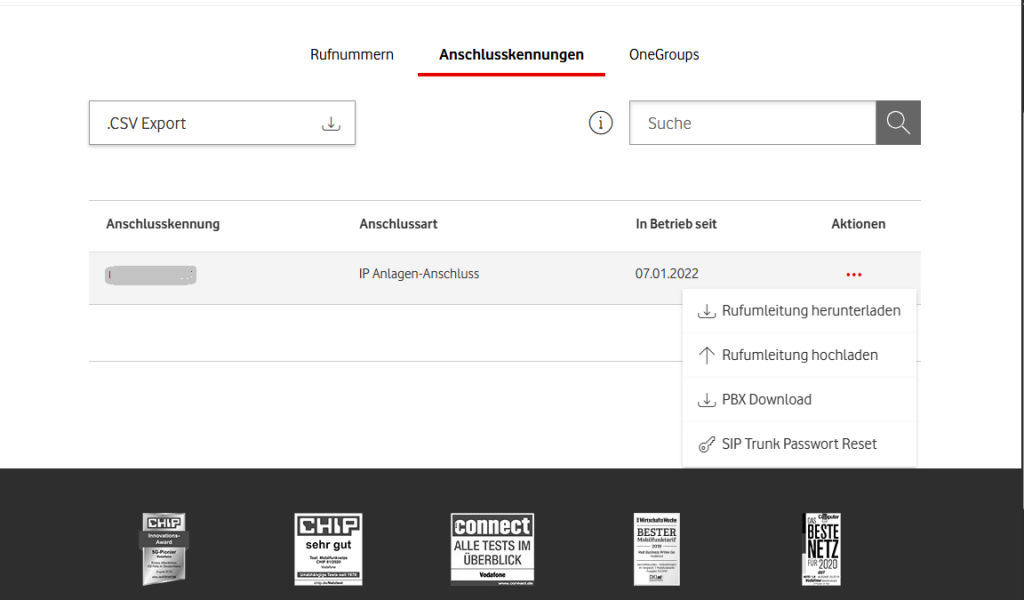Click the key icon beside SIP Trunk

707,445
